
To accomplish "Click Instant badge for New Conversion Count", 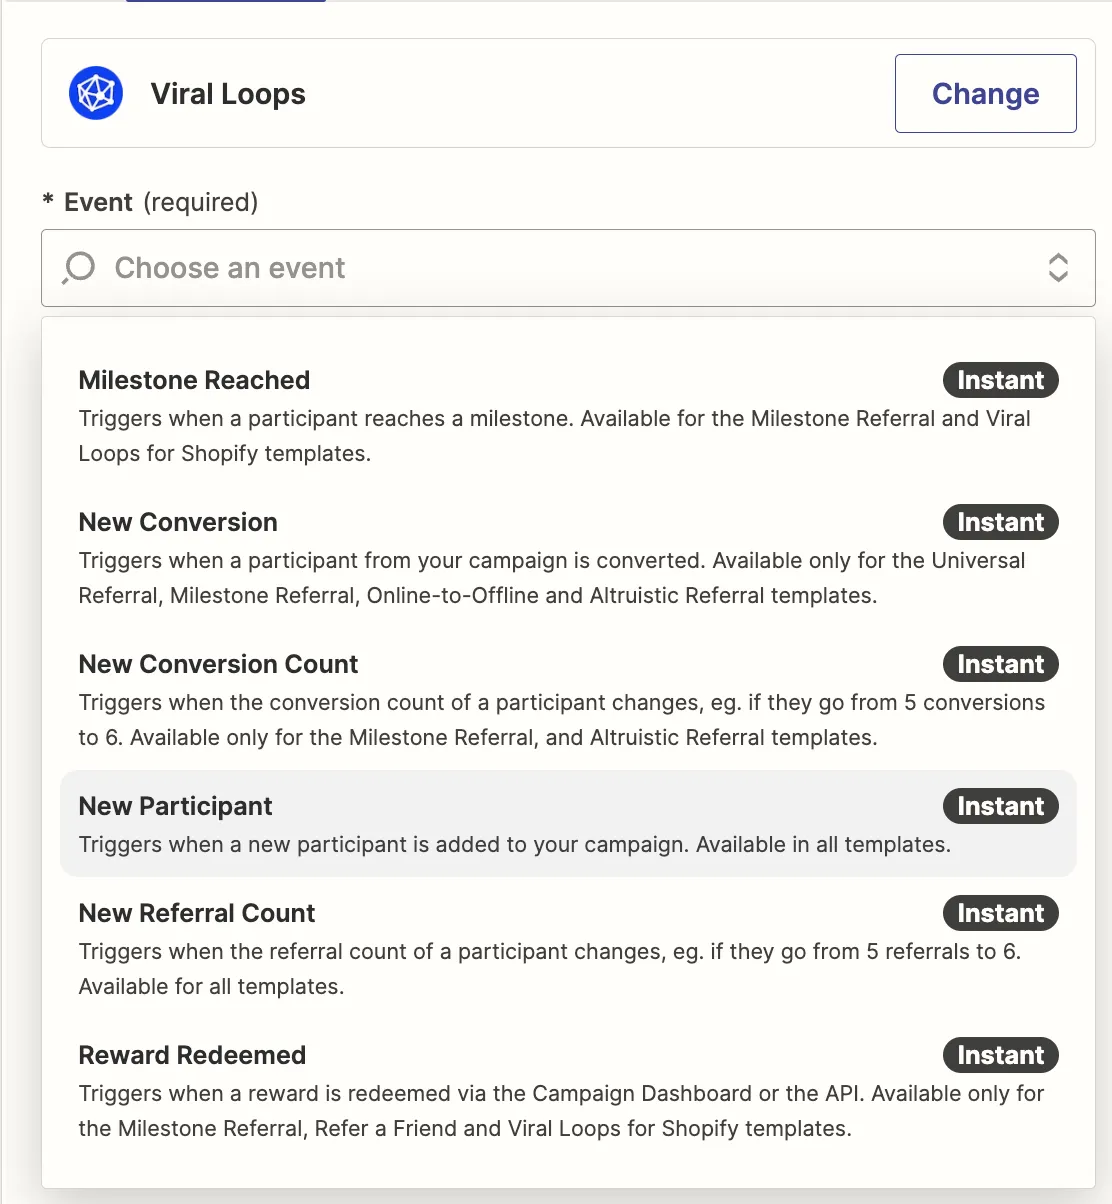I will coord(1000,664).
